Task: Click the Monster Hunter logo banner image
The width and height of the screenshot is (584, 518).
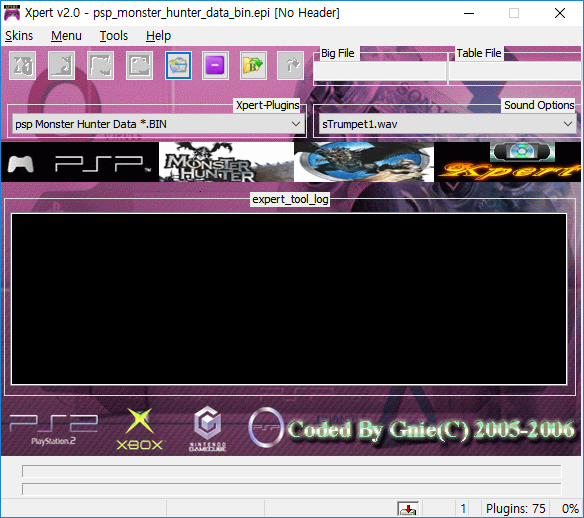Action: [x=226, y=162]
